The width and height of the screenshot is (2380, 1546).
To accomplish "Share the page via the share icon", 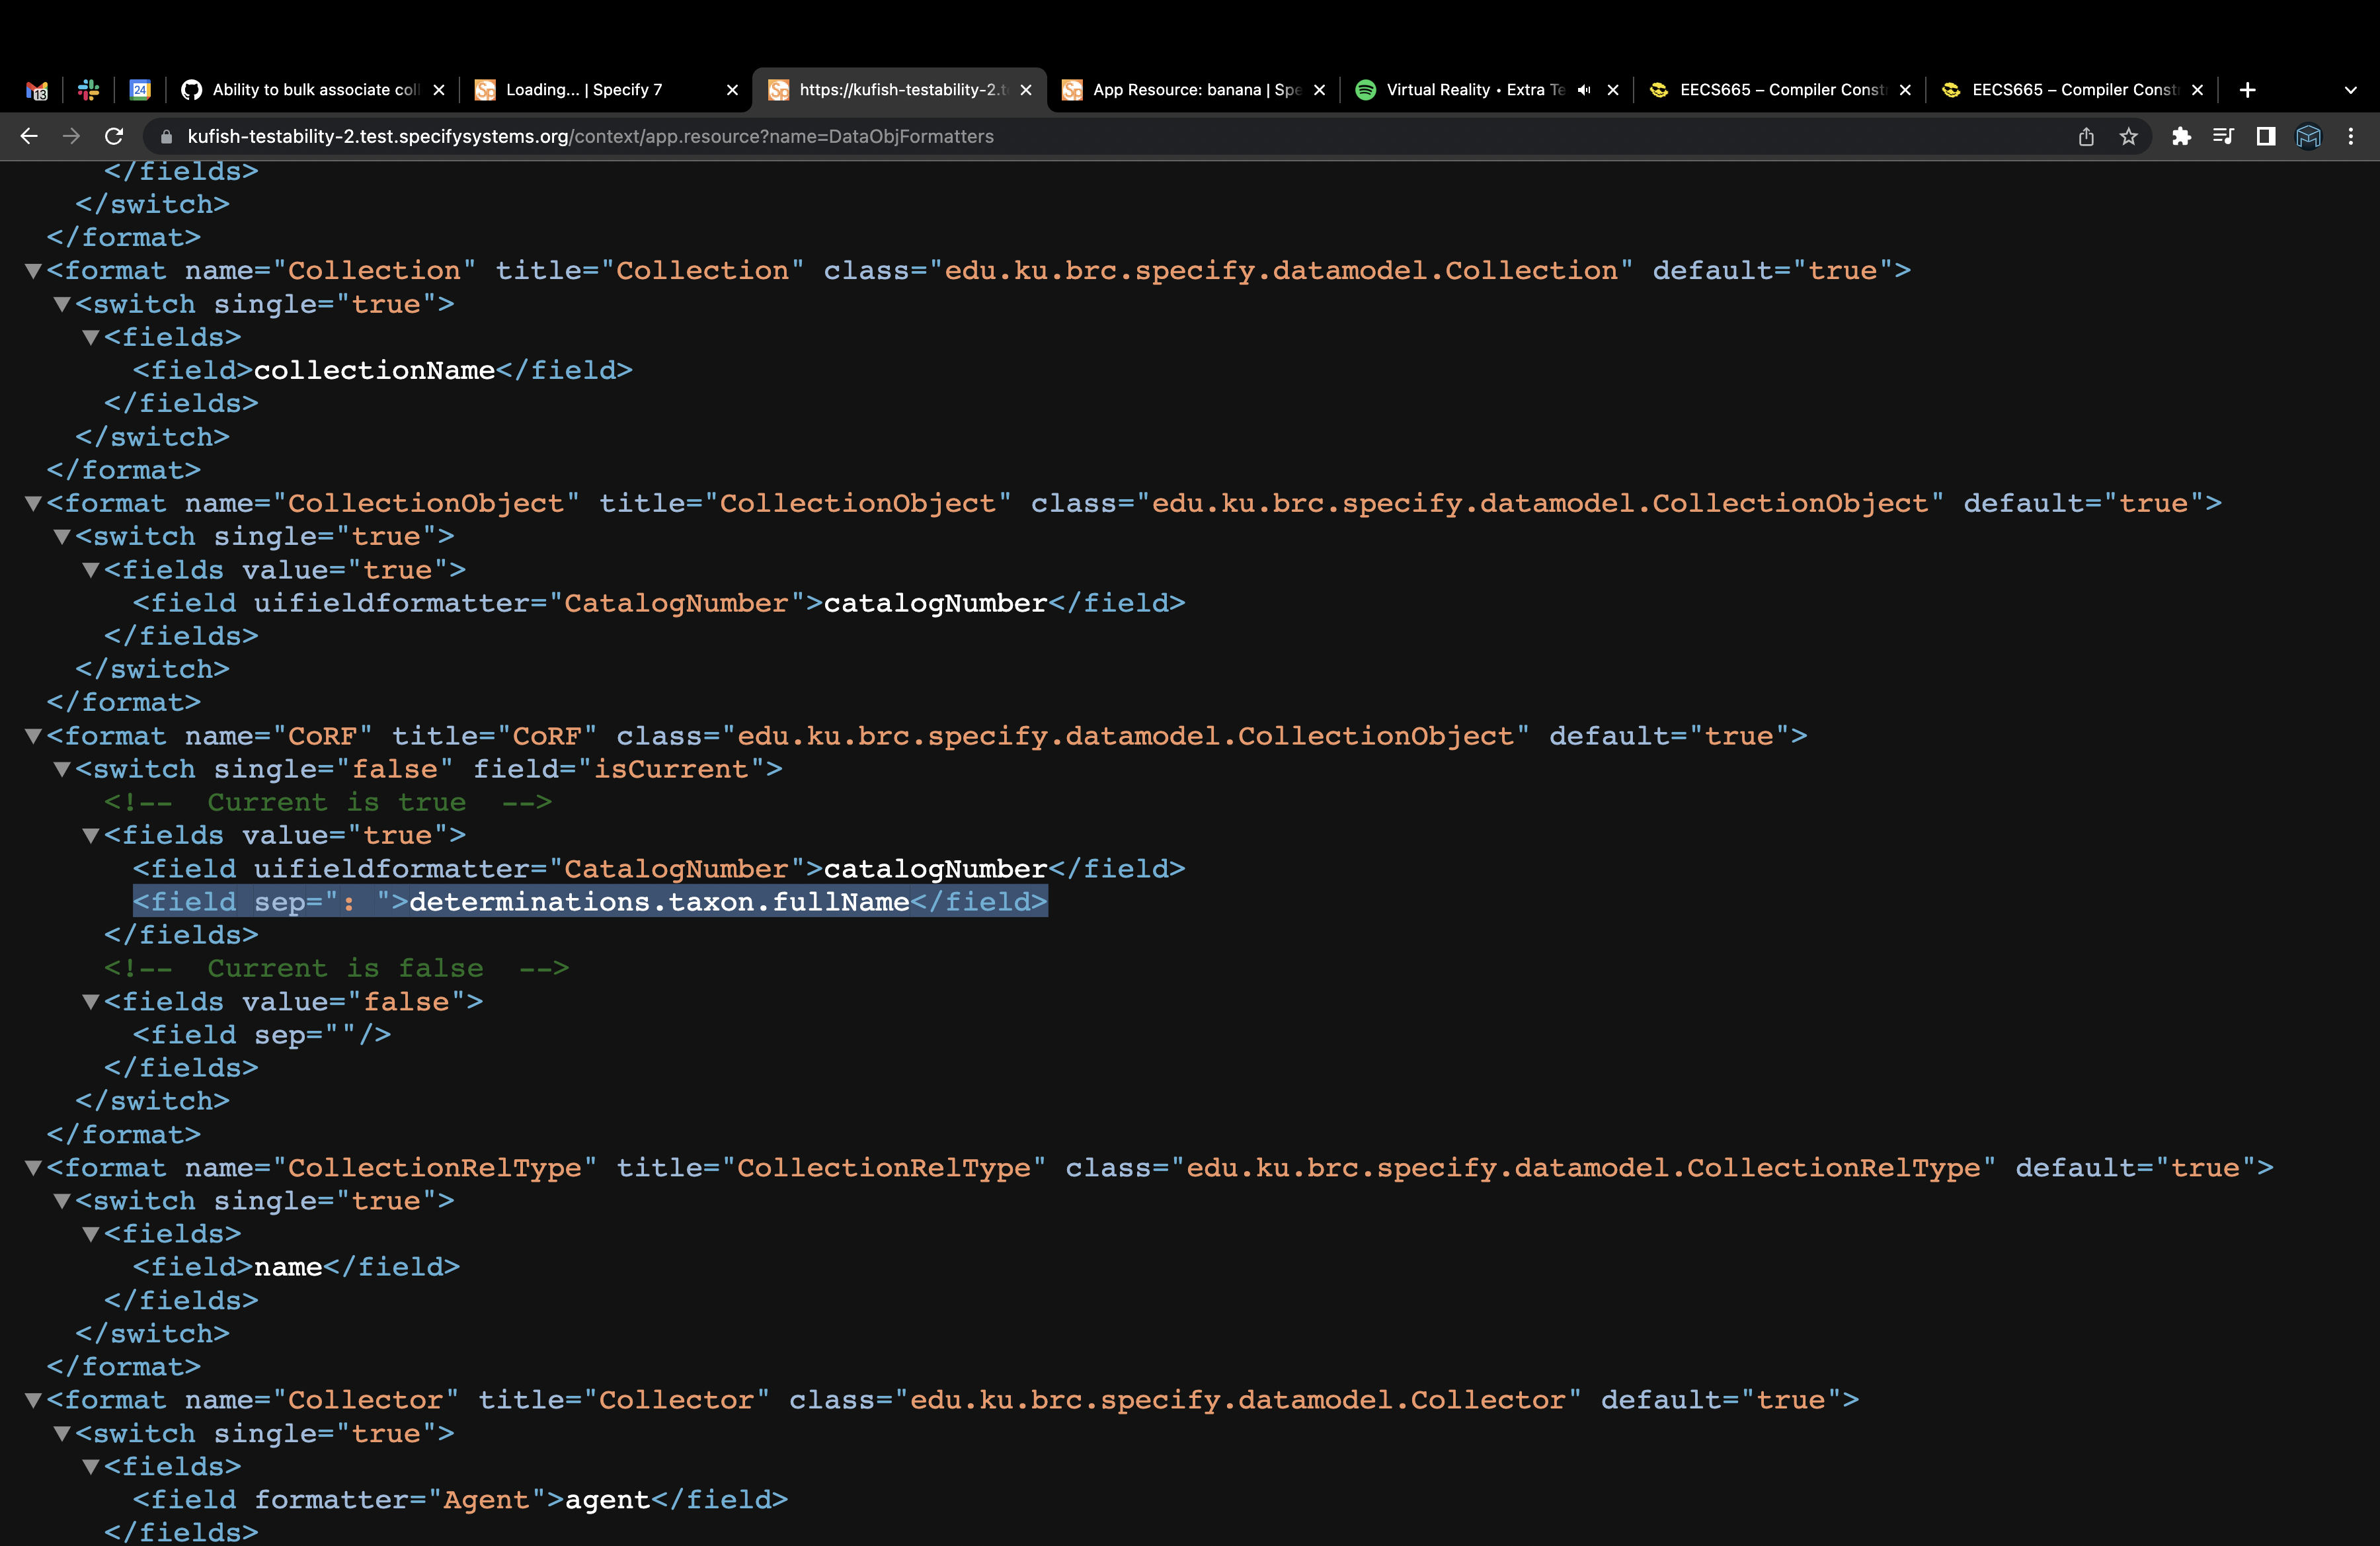I will pos(2086,137).
